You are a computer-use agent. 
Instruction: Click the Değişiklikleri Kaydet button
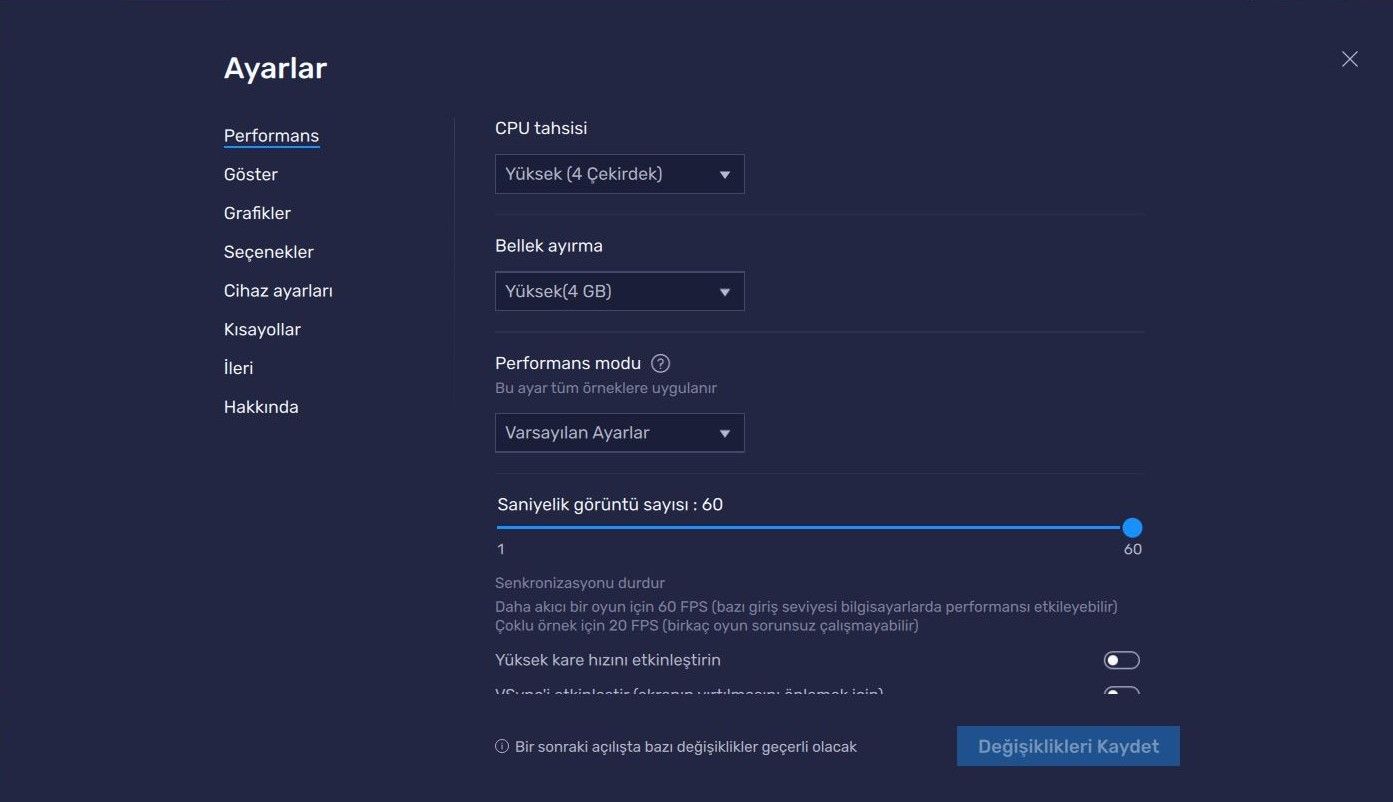[x=1068, y=747]
